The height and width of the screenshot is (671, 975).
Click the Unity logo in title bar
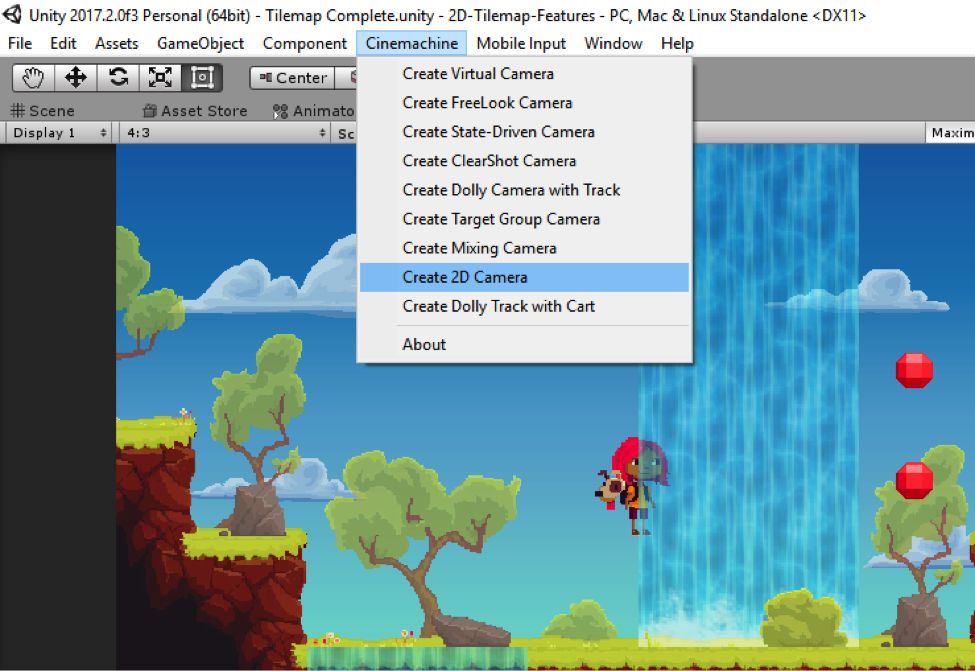[12, 14]
